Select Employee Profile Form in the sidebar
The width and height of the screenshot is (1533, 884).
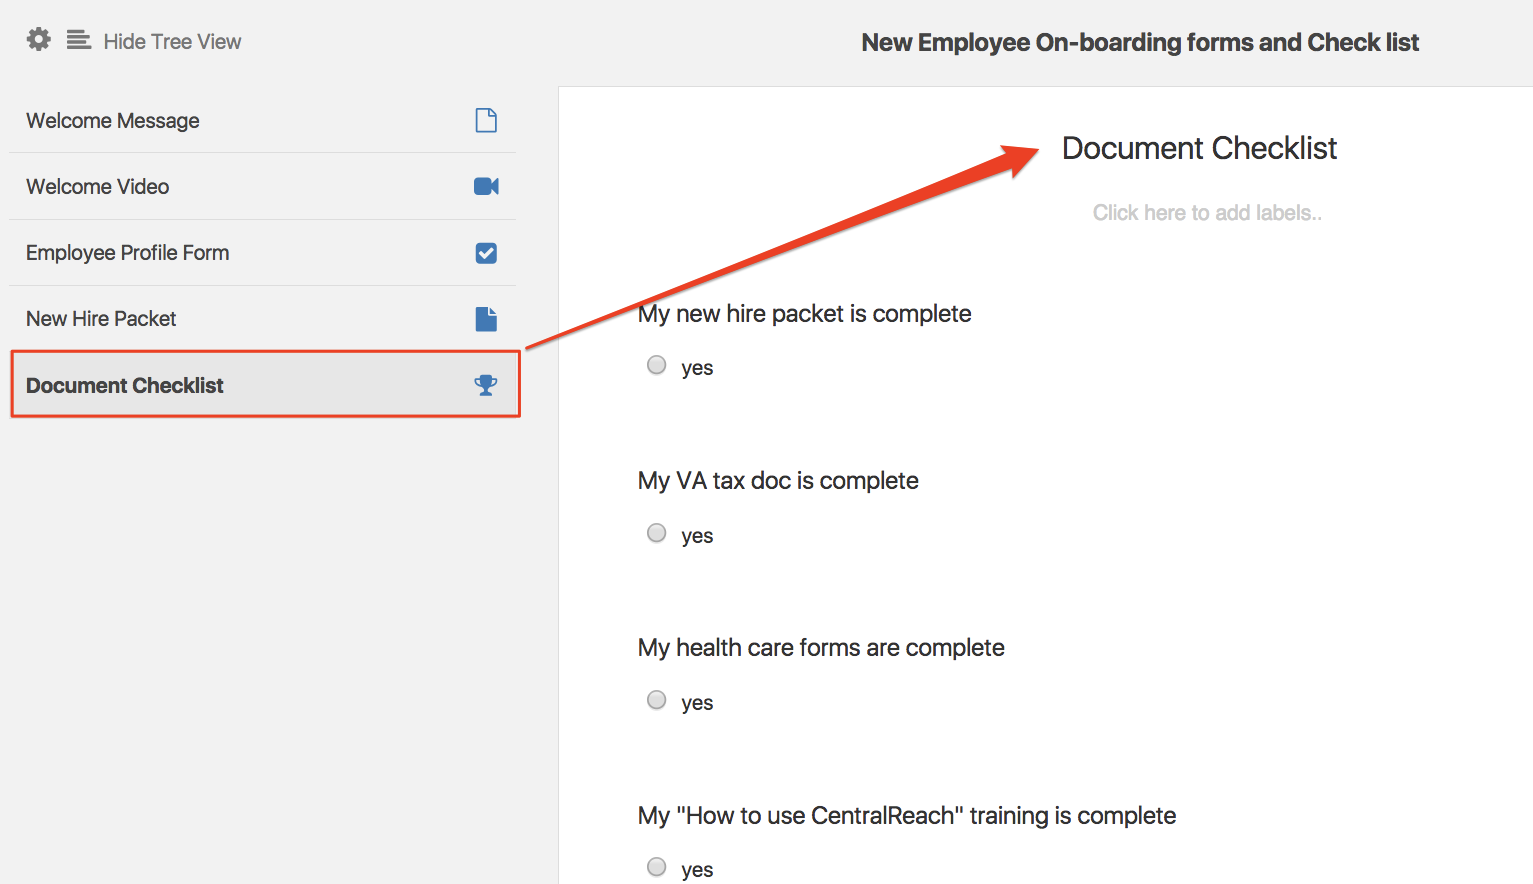pos(127,253)
